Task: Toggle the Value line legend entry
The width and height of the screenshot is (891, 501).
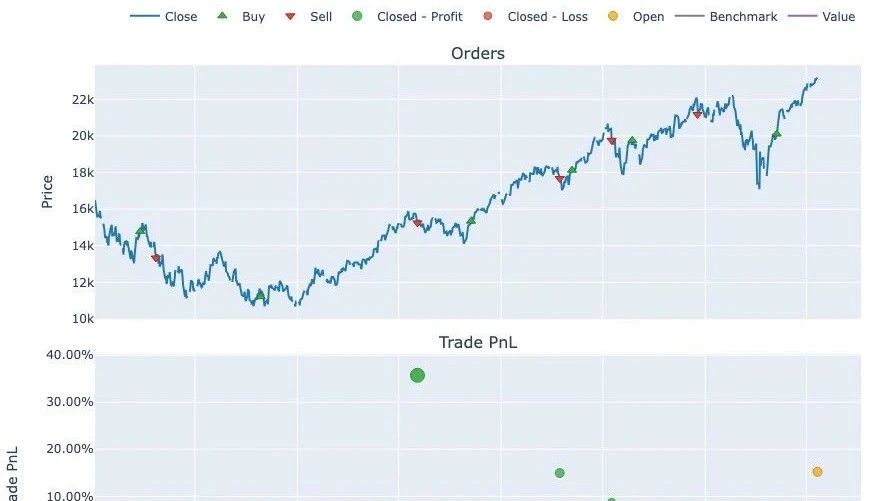Action: pyautogui.click(x=826, y=17)
